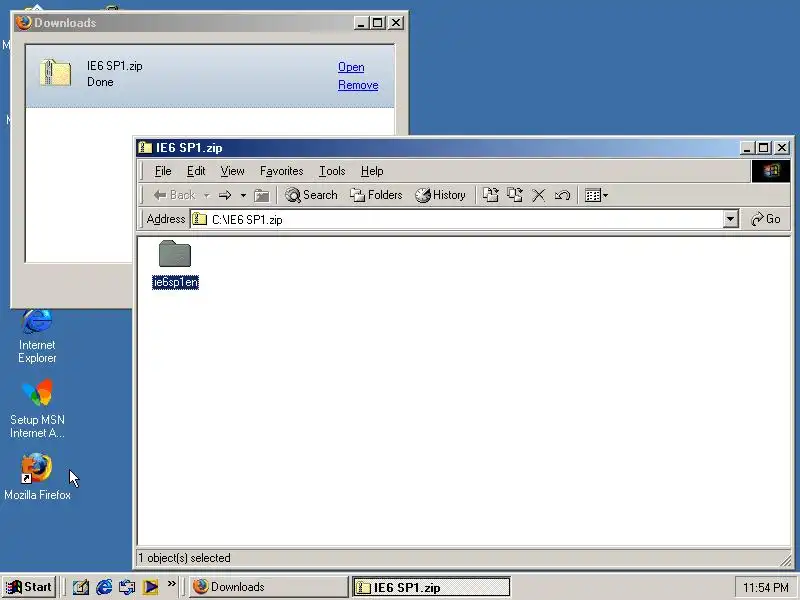The width and height of the screenshot is (800, 600).
Task: Close the Downloads window
Action: [396, 23]
